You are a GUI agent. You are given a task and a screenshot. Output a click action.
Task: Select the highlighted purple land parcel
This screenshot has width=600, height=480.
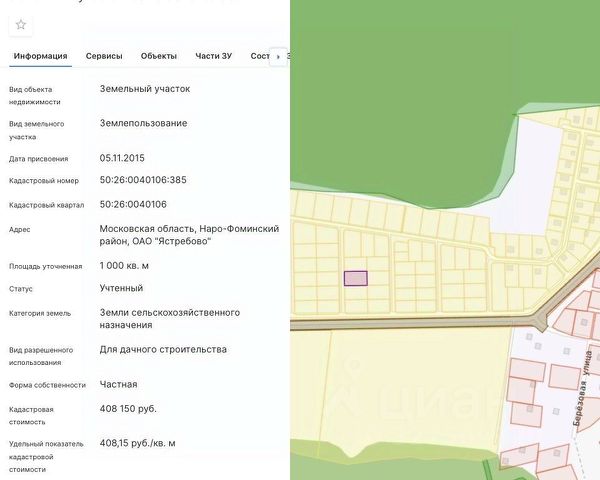356,278
